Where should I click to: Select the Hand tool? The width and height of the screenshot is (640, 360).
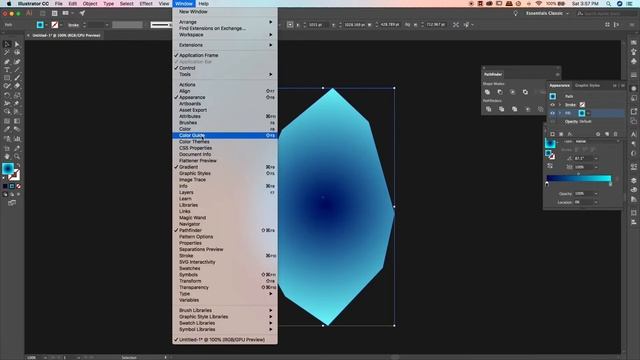click(7, 156)
